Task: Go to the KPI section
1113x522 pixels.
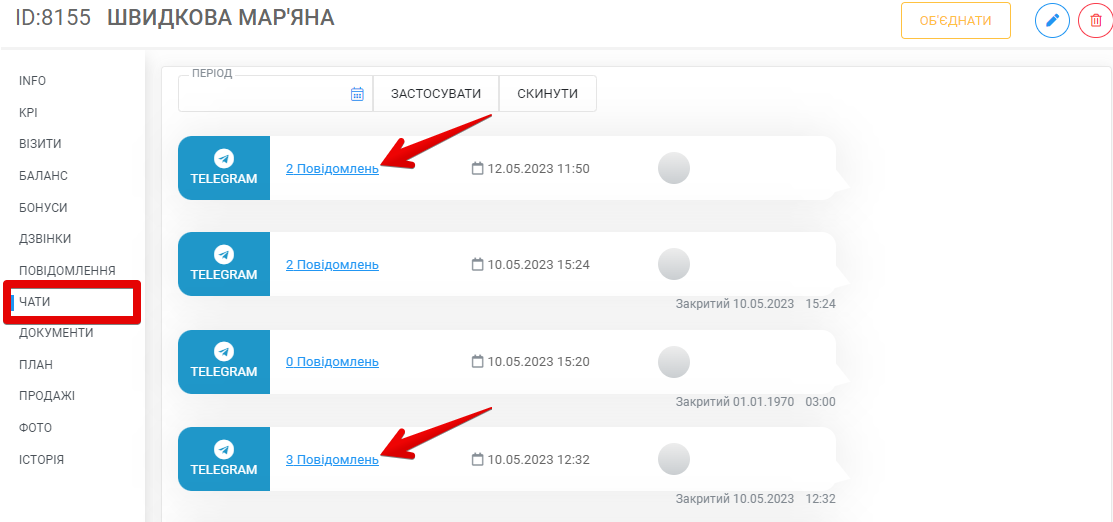Action: point(28,112)
